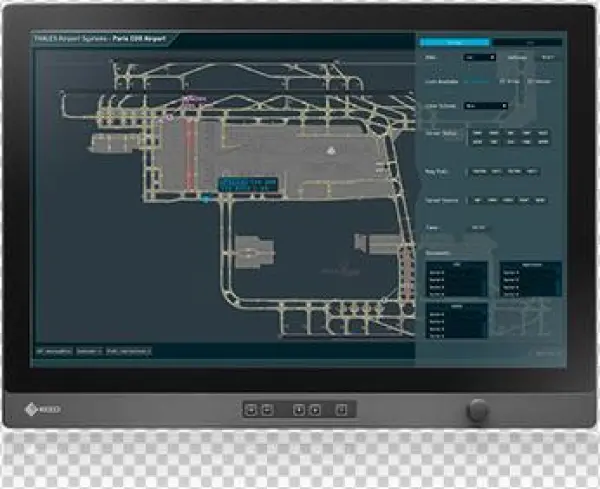
Task: Click the first button of the five-button row
Action: tap(477, 200)
